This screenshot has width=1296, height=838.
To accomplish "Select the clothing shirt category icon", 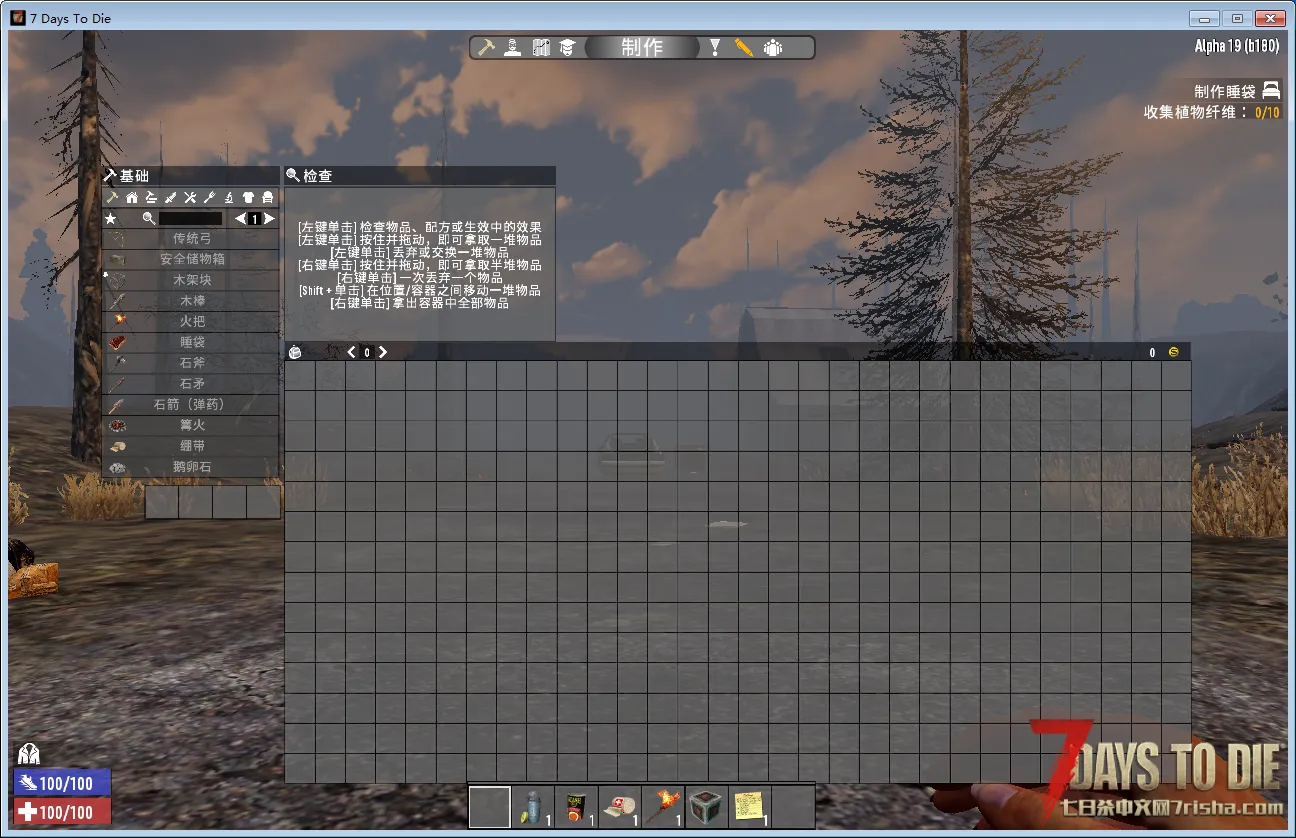I will (x=249, y=198).
